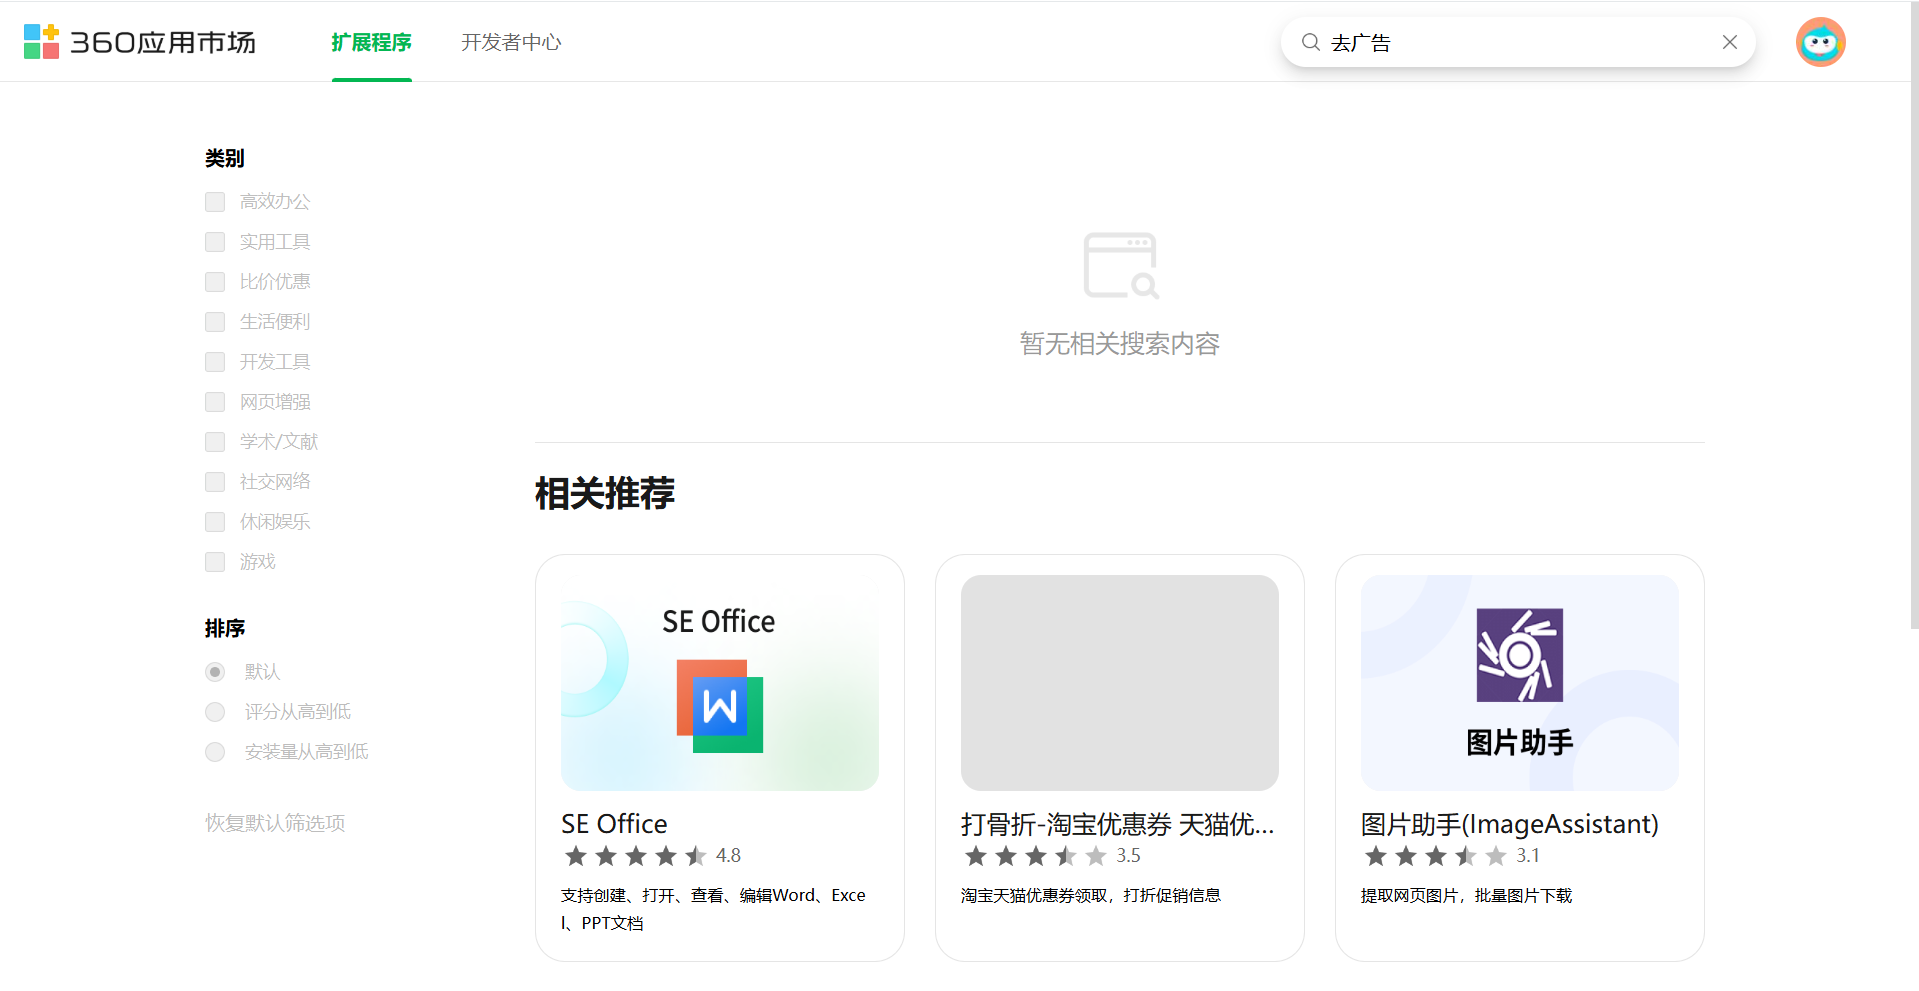Check the 学术/文献 category checkbox

click(215, 442)
